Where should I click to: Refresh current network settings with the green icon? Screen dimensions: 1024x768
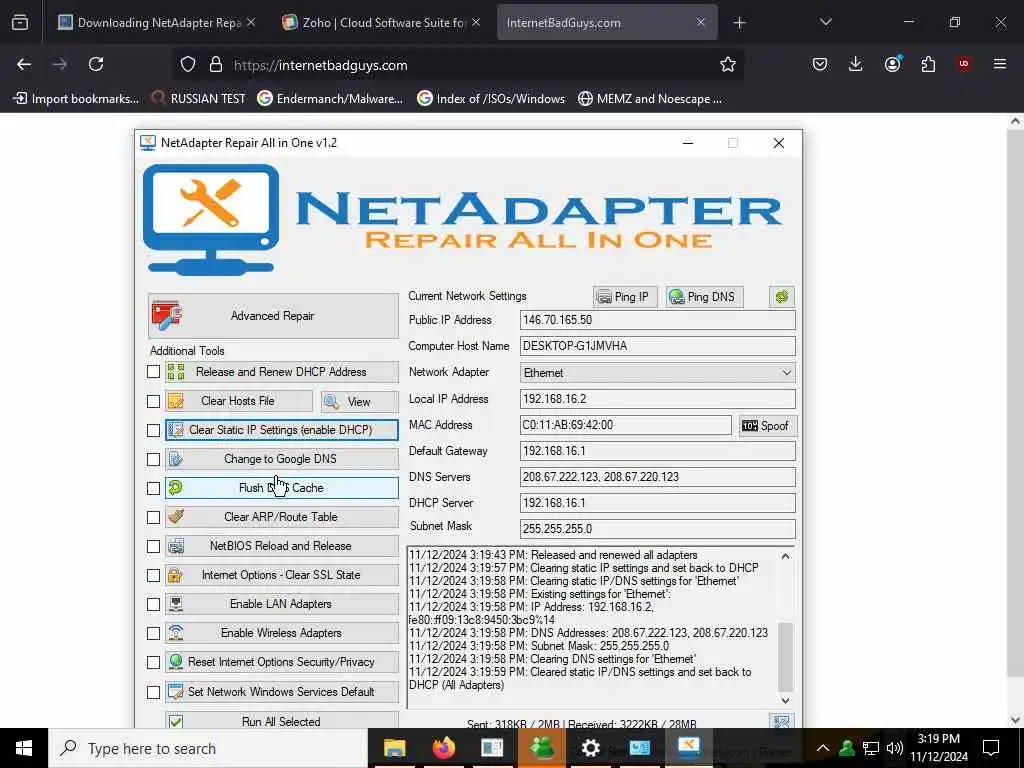point(782,296)
